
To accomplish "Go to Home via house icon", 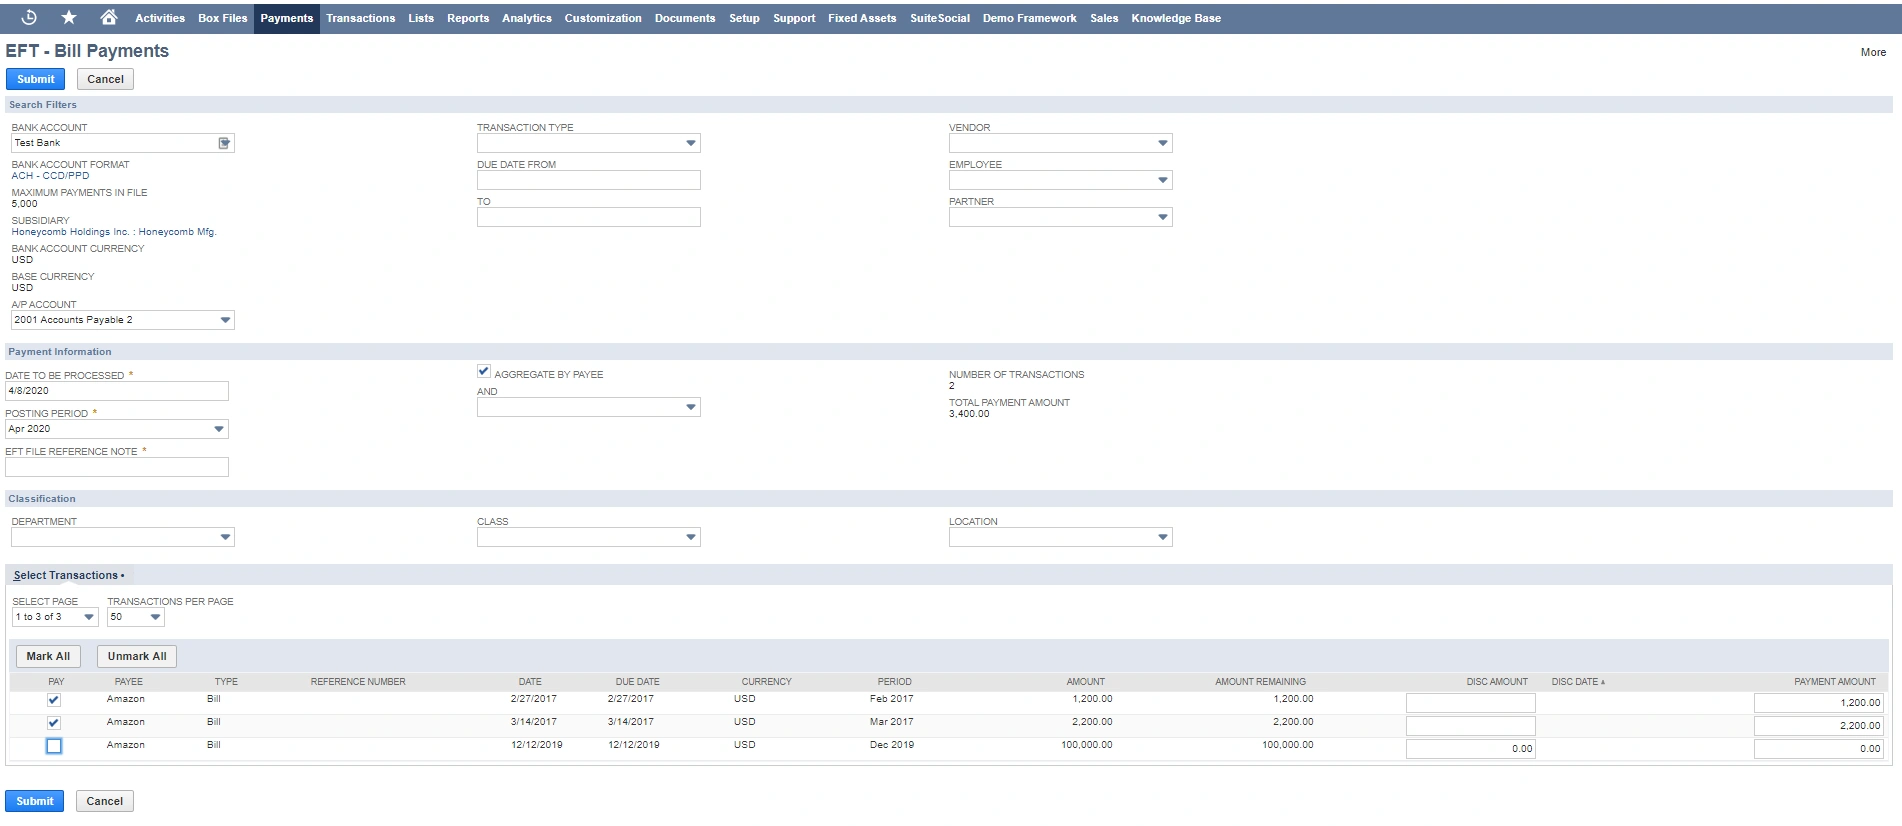I will [109, 17].
